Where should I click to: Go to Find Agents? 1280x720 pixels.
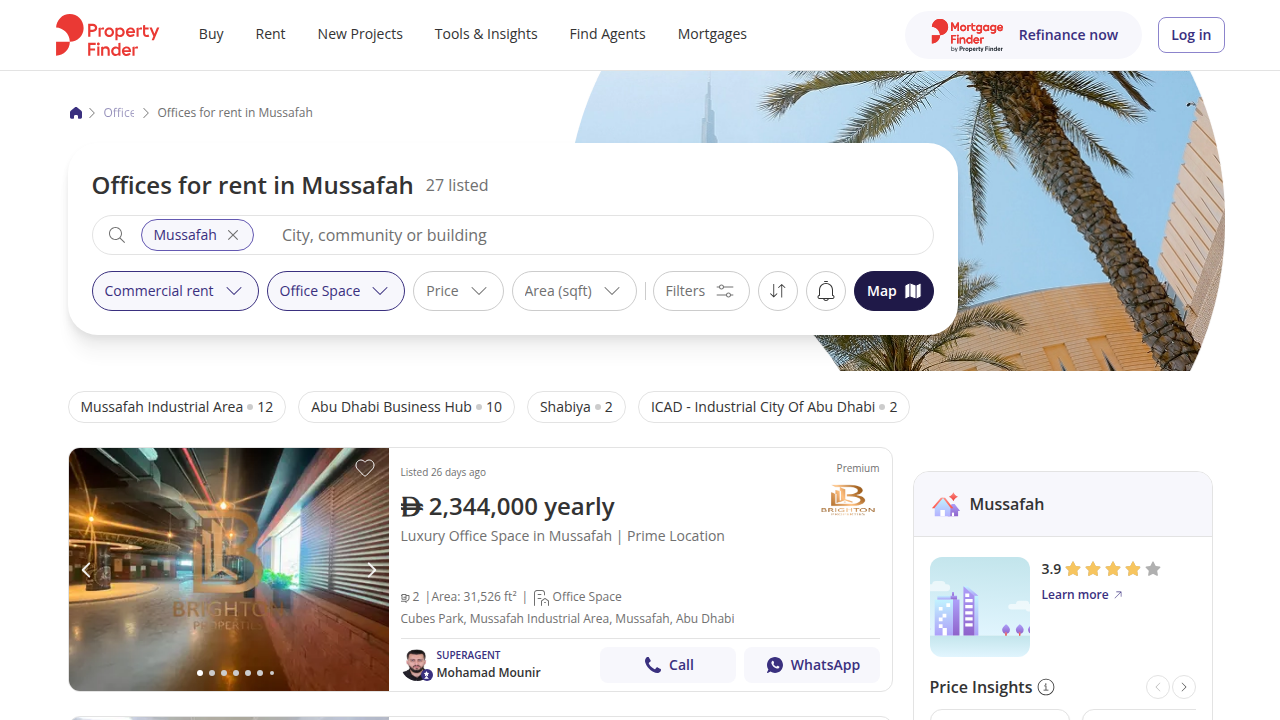click(x=607, y=34)
